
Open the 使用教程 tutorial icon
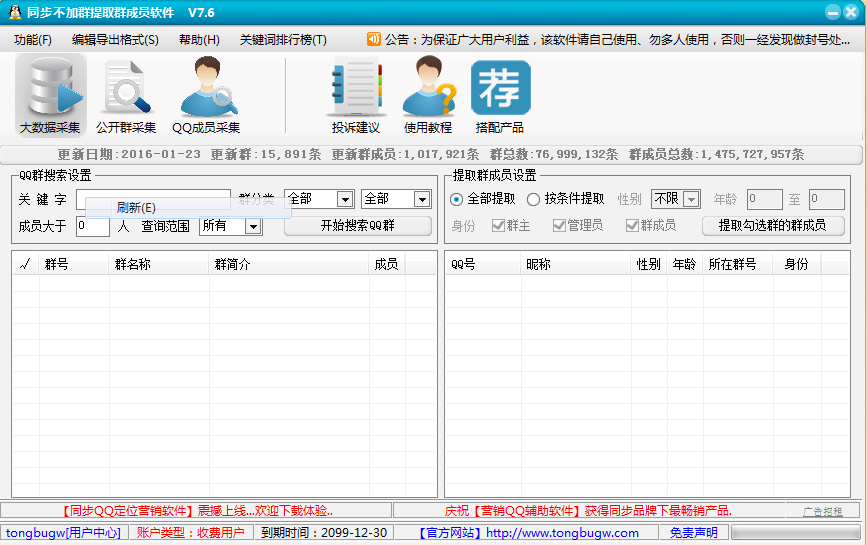(428, 97)
